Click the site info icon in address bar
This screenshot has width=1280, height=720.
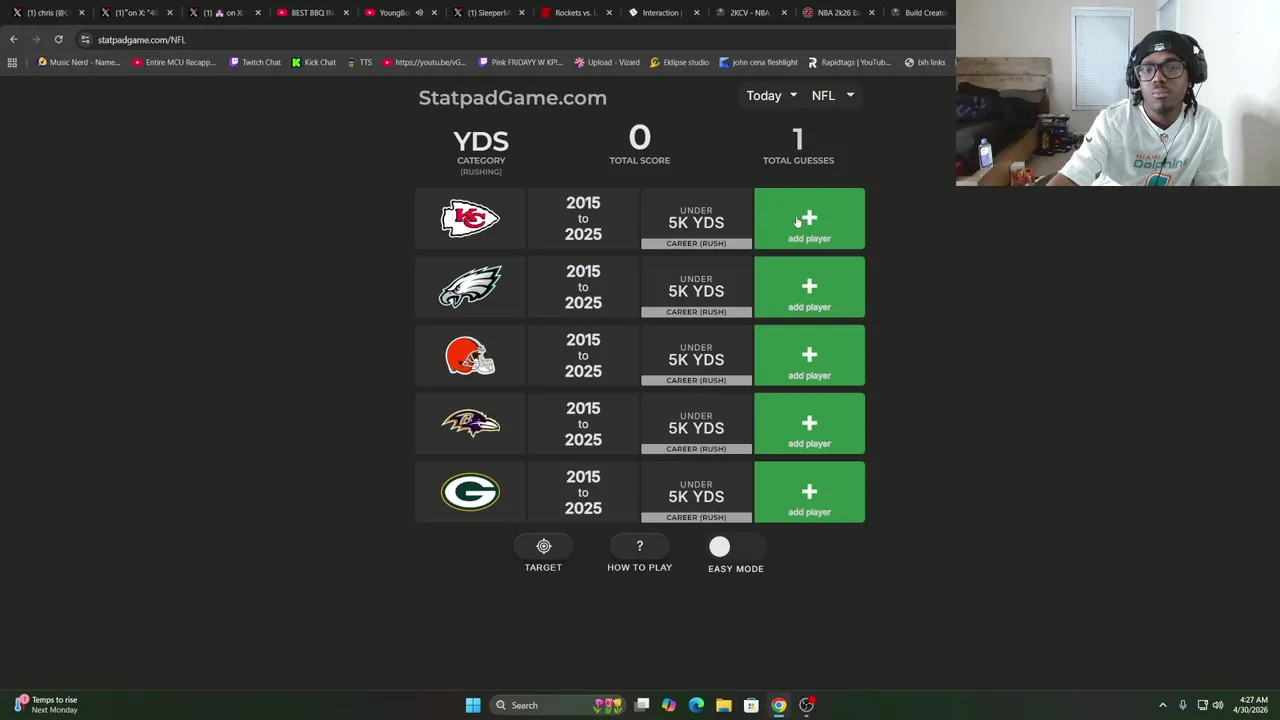pyautogui.click(x=85, y=40)
